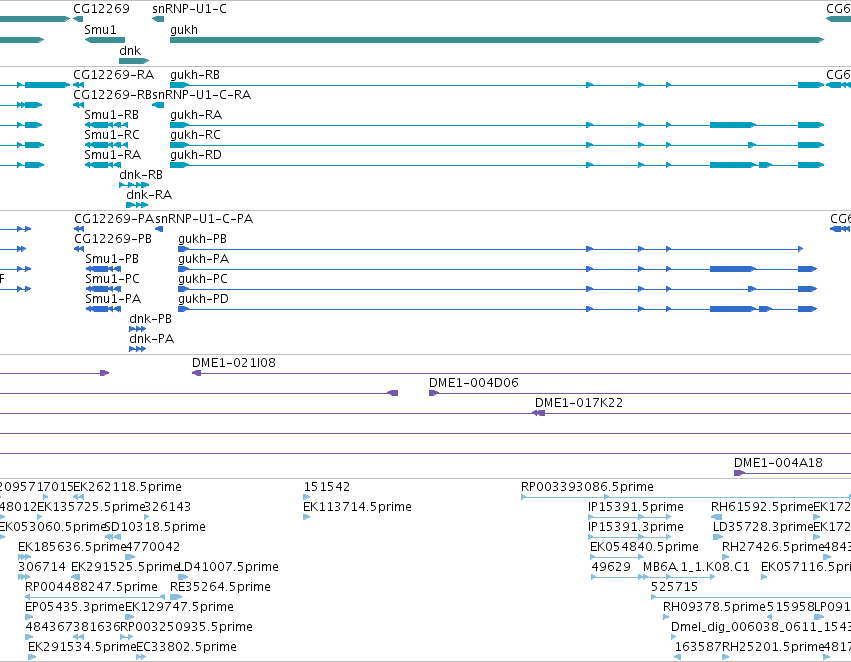Click the CG12269 gene label
851x662 pixels.
[x=101, y=9]
